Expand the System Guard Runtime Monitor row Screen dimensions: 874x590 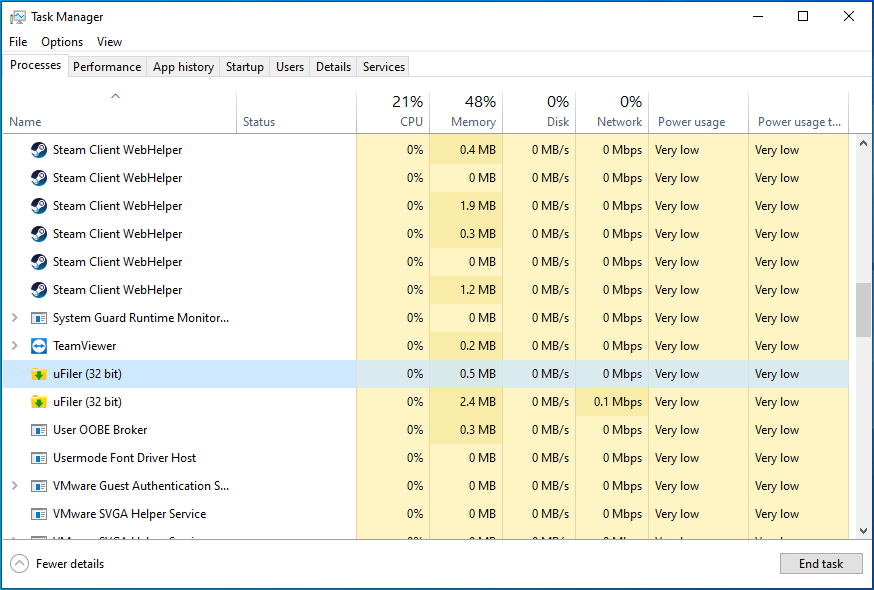point(14,318)
